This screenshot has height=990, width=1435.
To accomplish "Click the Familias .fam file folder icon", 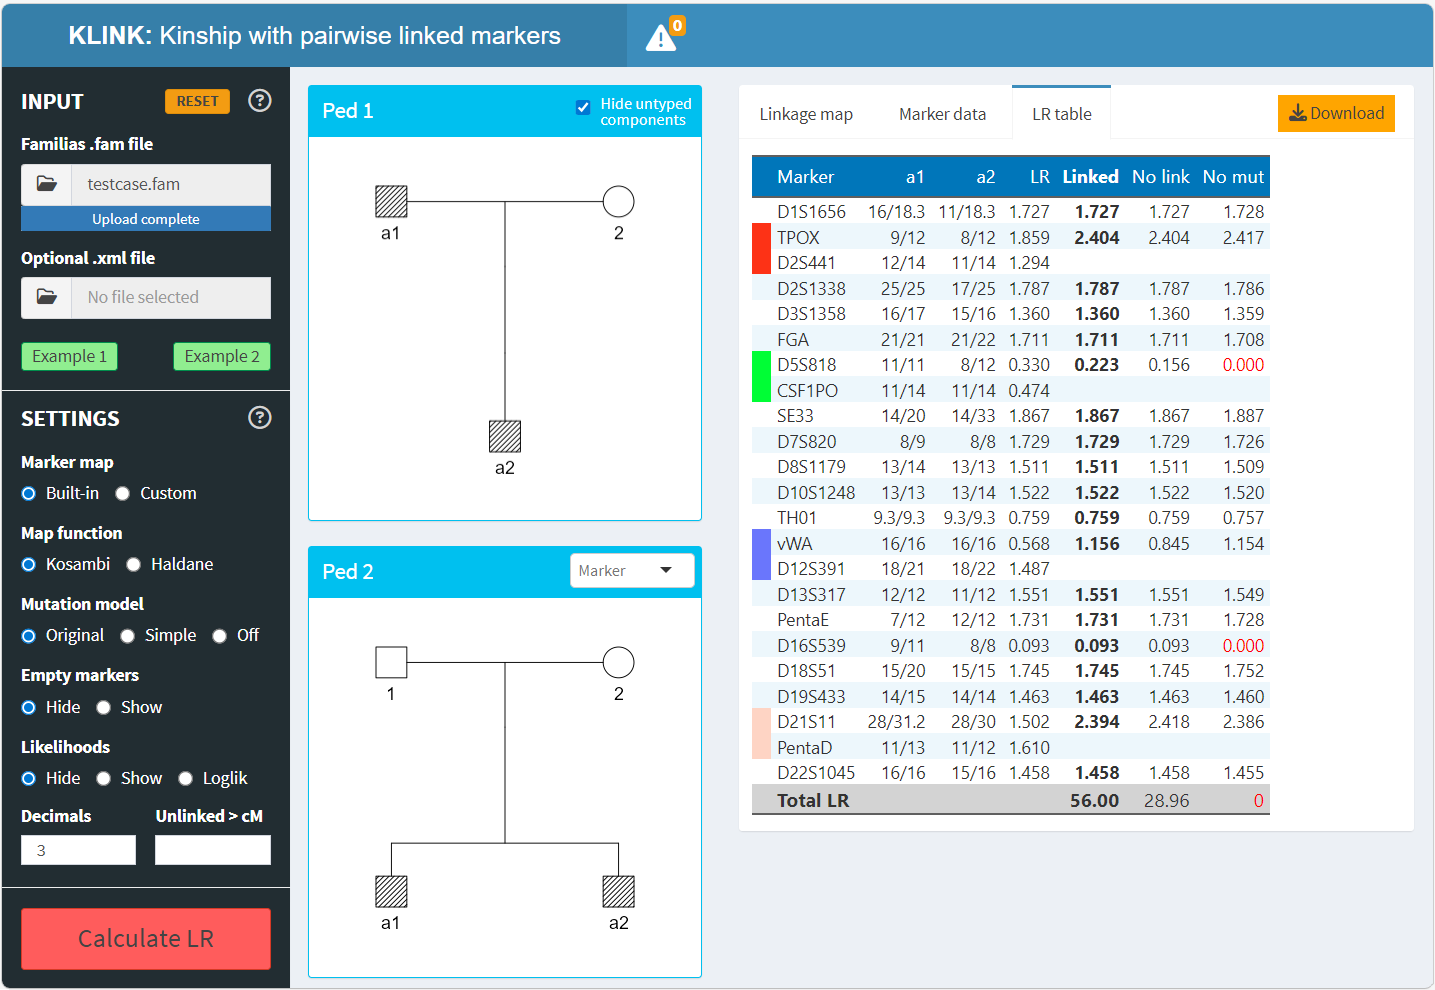I will (x=47, y=185).
